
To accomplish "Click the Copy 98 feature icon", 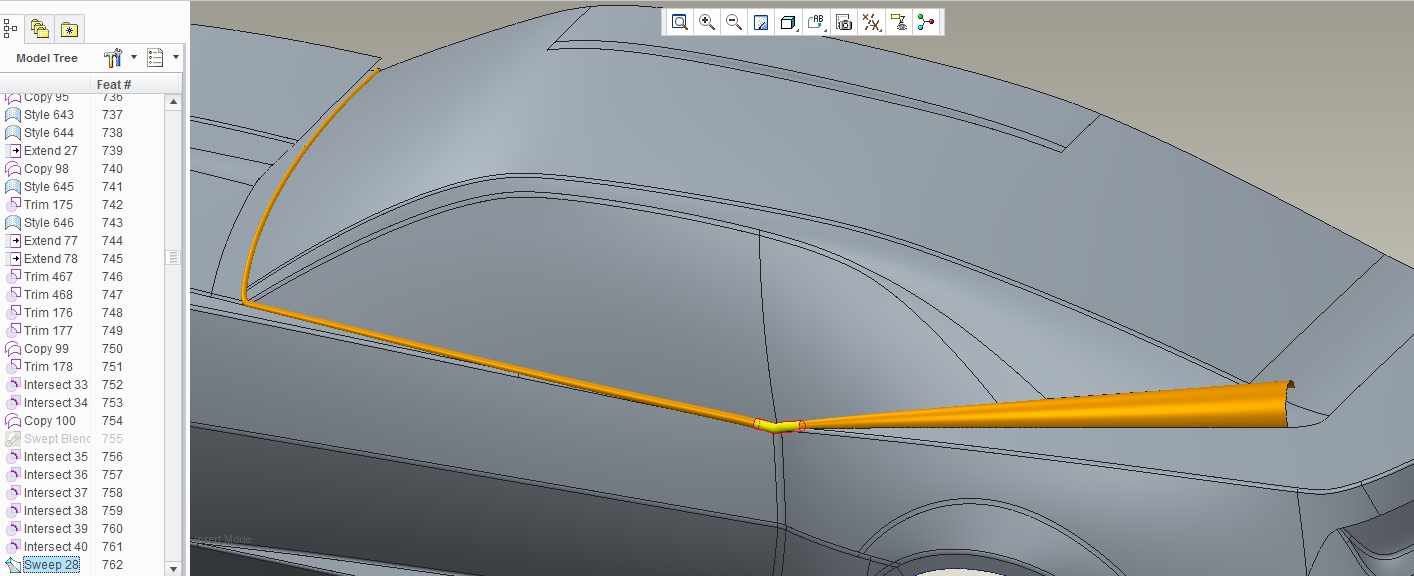I will [13, 169].
